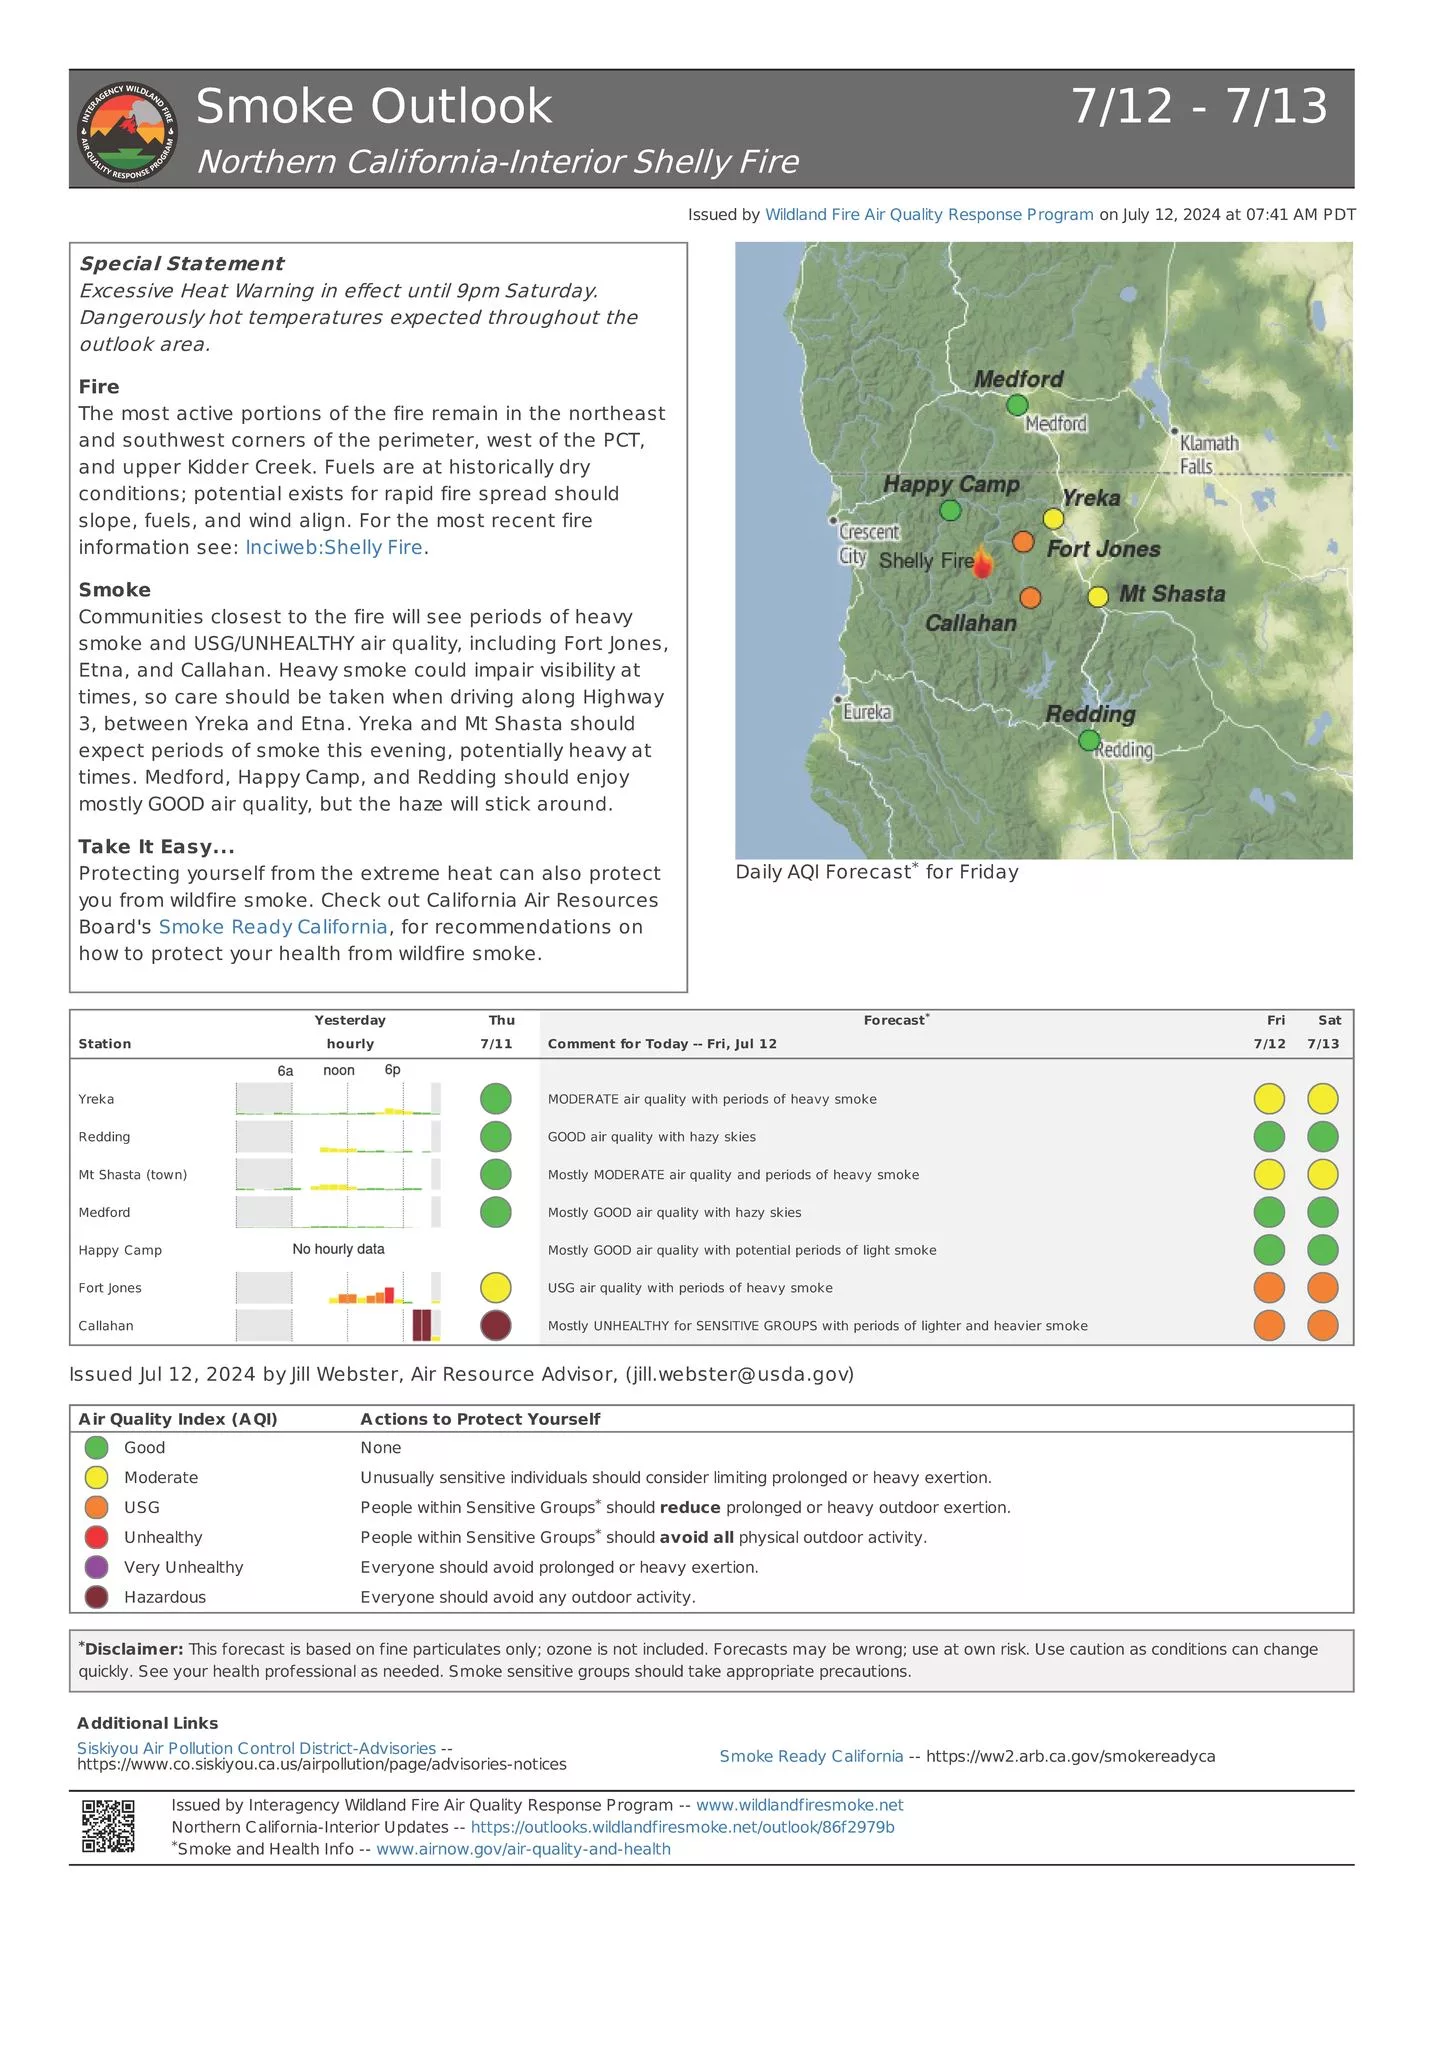
Task: Open Smoke Ready California link in statement
Action: tap(273, 927)
